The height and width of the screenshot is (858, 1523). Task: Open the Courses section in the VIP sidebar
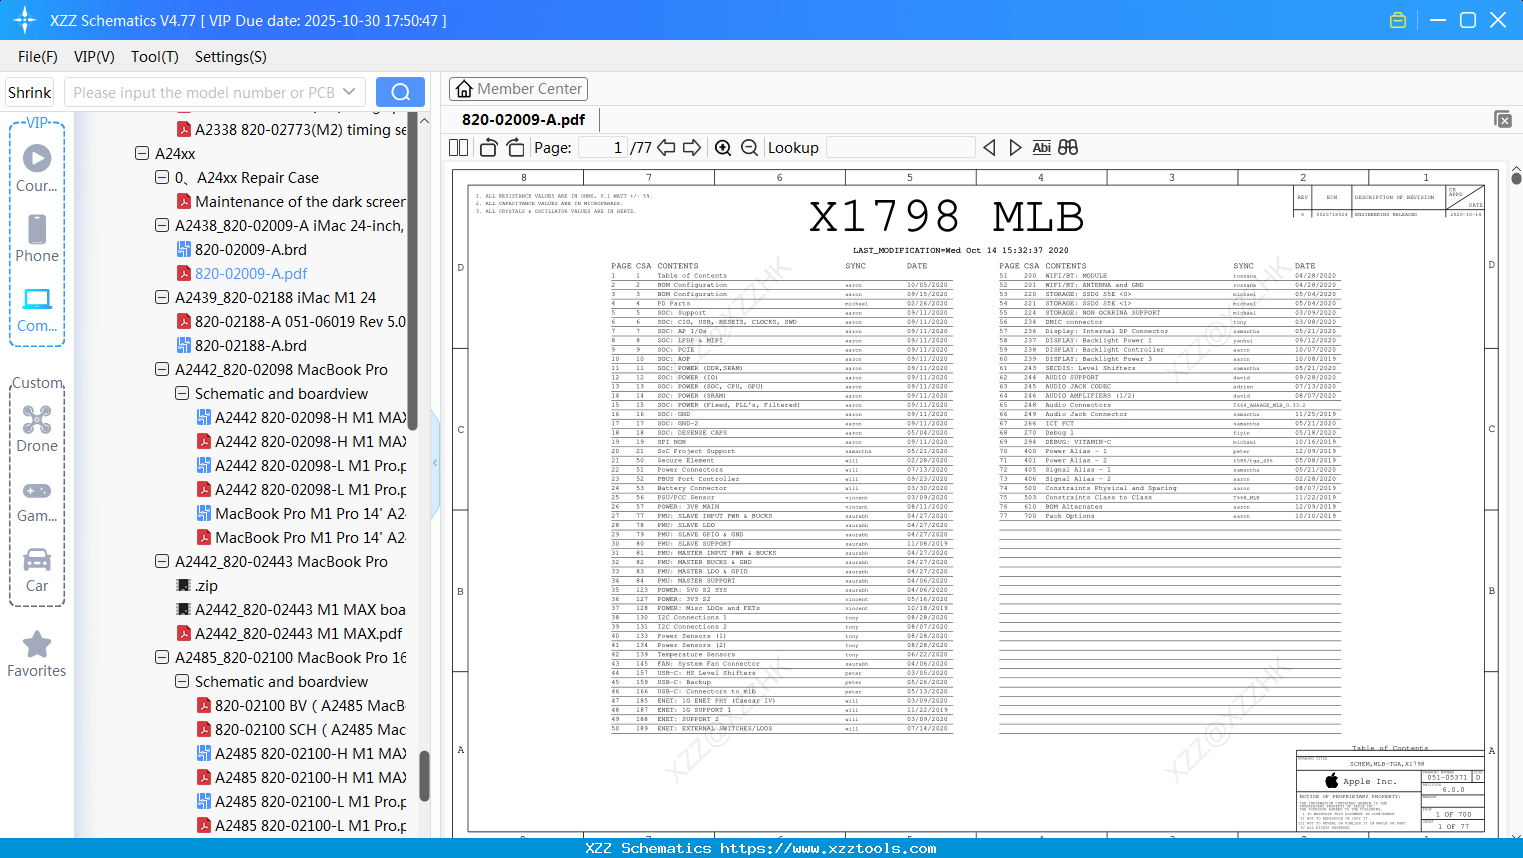tap(37, 169)
